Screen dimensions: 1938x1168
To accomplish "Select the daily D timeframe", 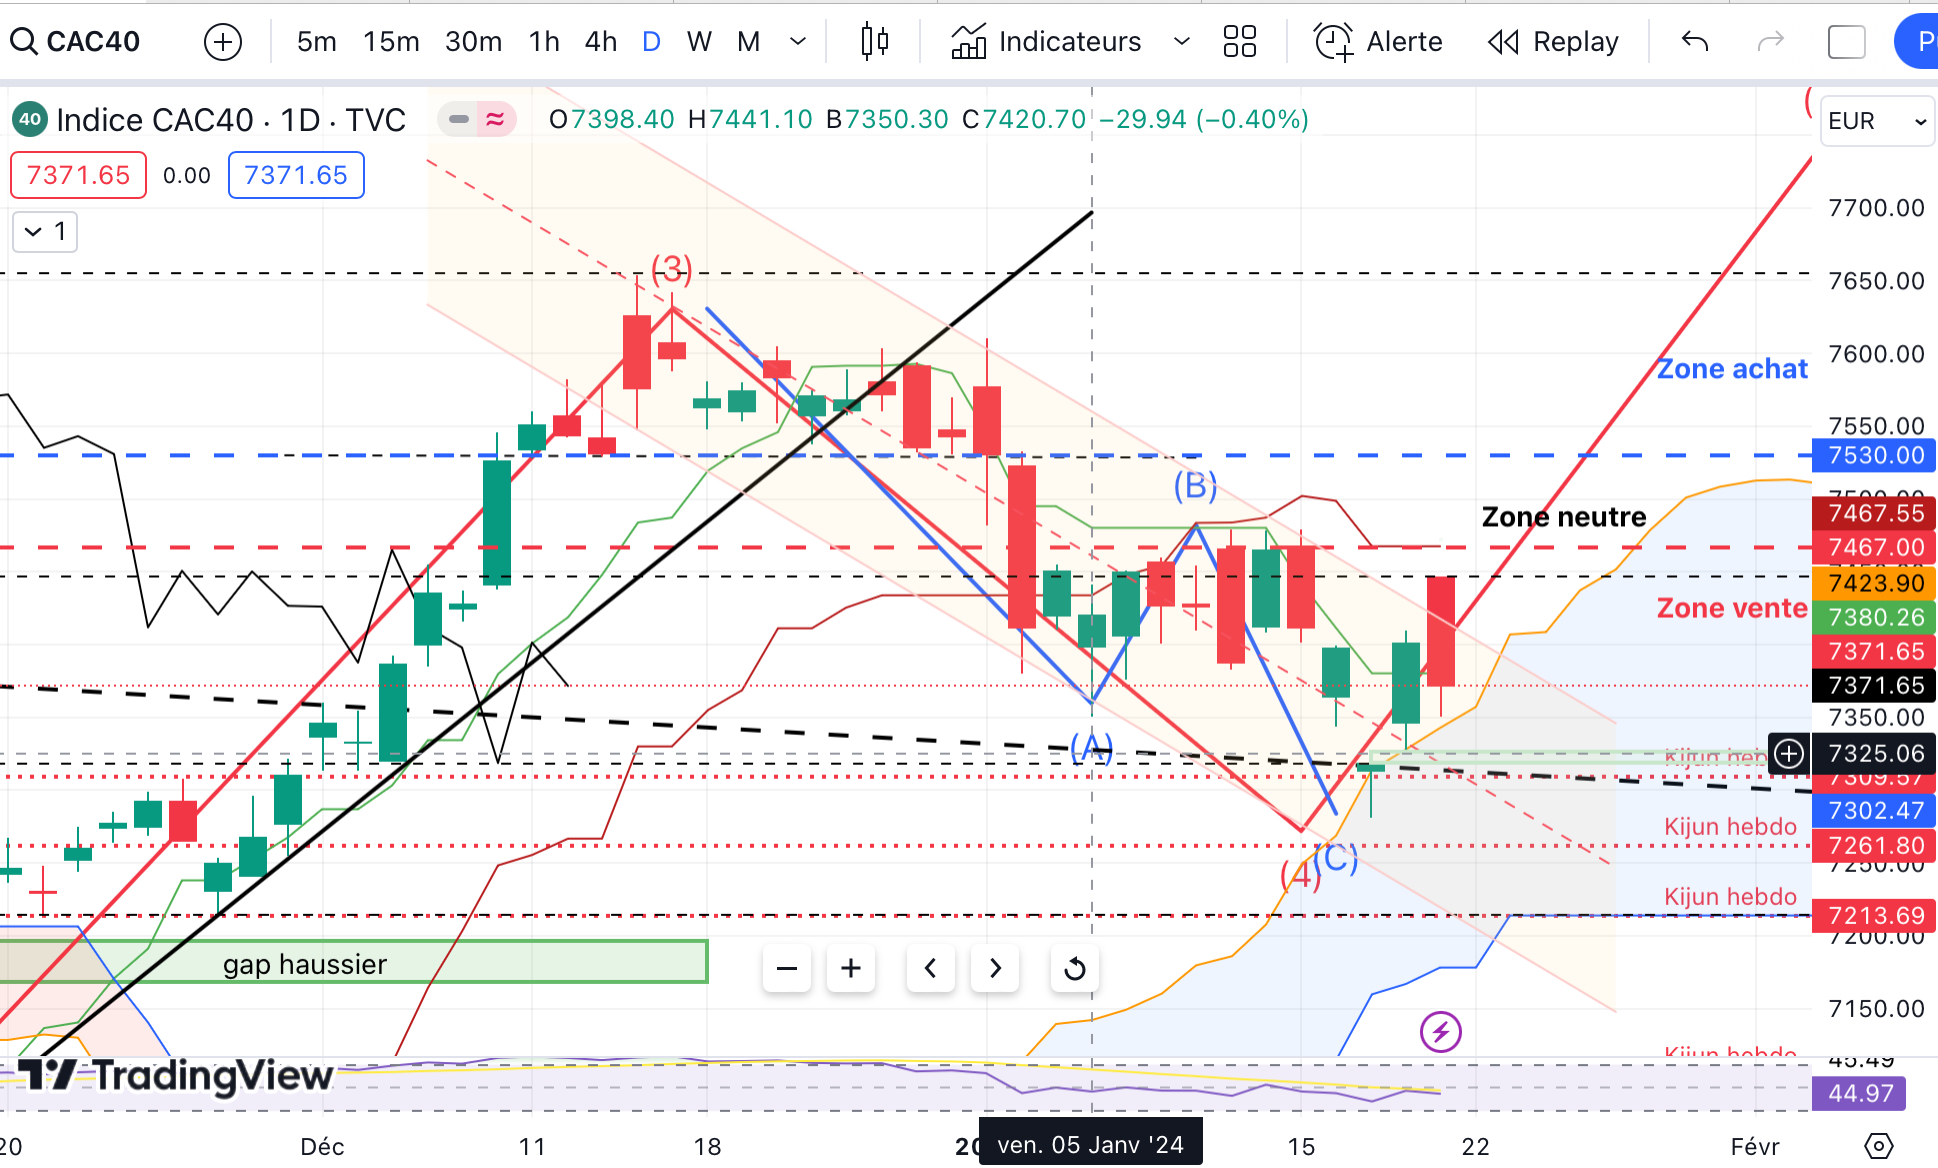I will point(651,42).
